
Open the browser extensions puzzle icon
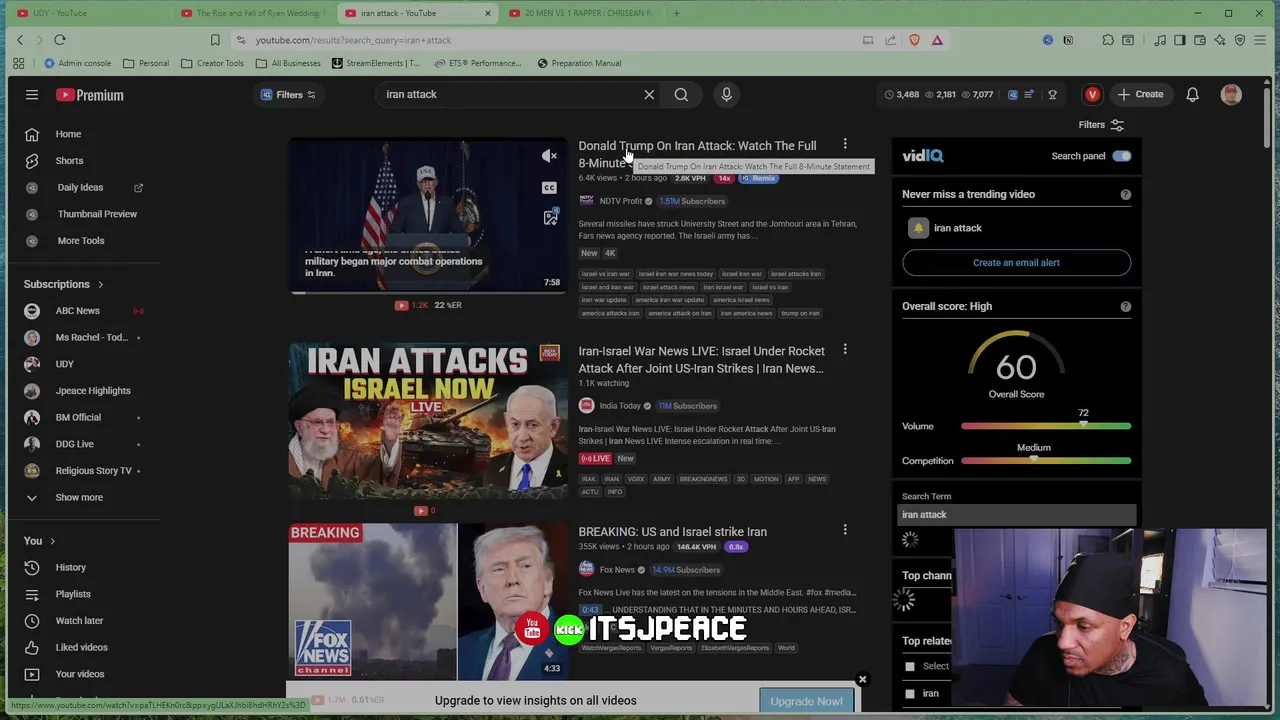(x=1108, y=40)
